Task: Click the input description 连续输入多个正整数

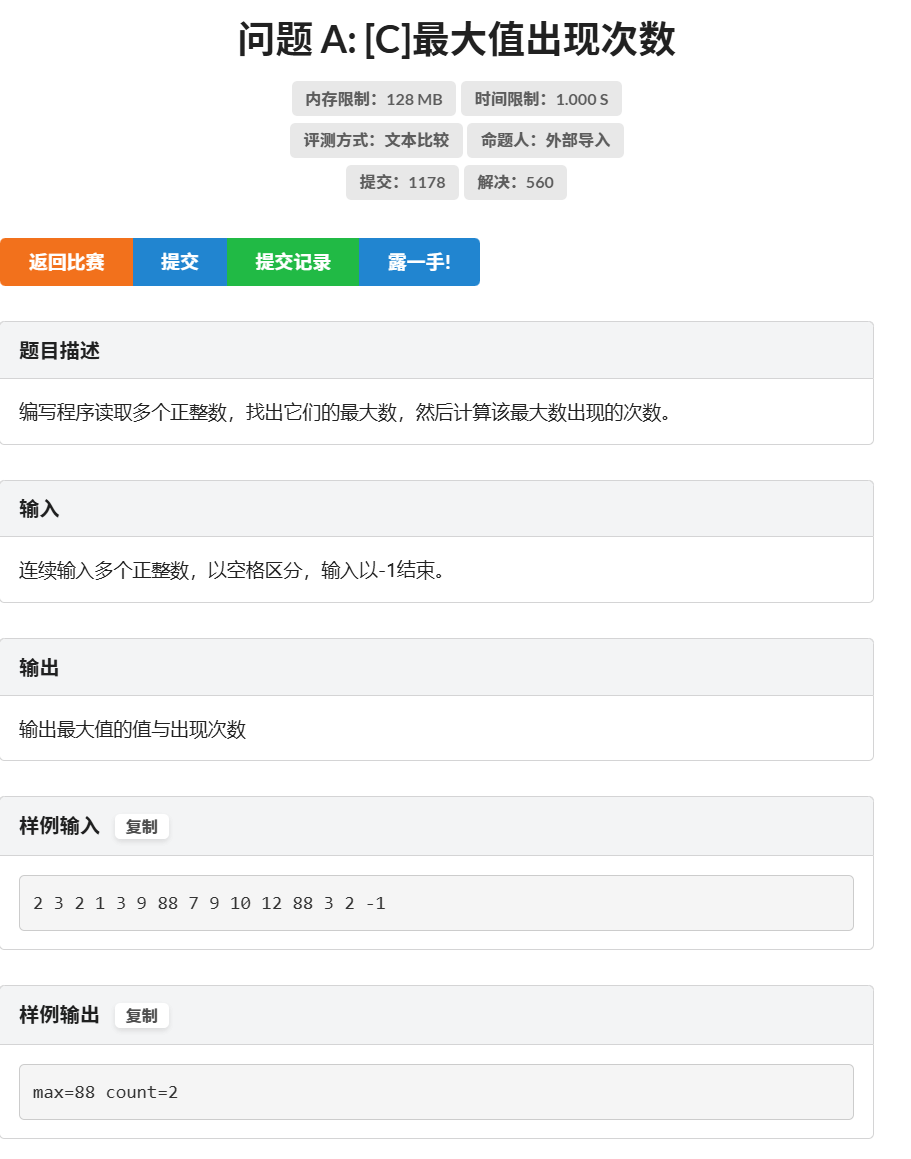Action: (231, 570)
